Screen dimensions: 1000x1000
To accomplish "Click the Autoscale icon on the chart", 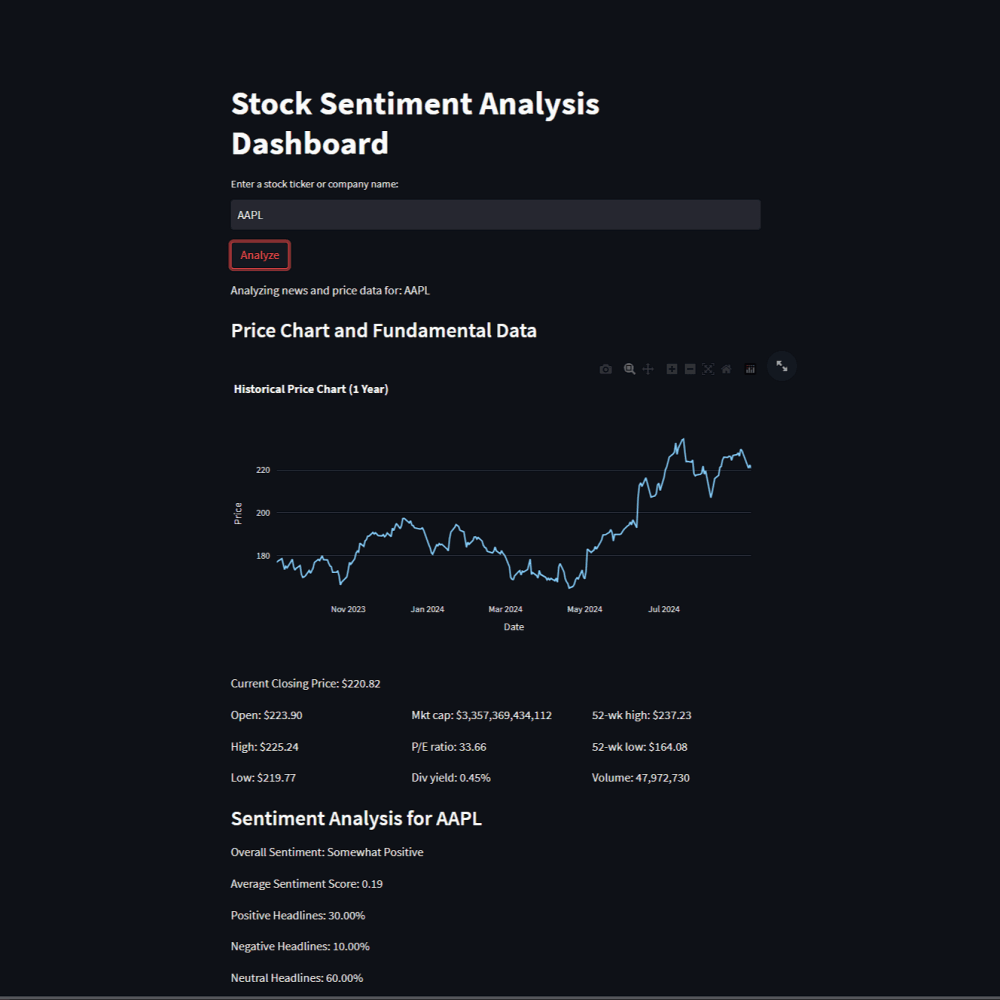I will (x=708, y=368).
